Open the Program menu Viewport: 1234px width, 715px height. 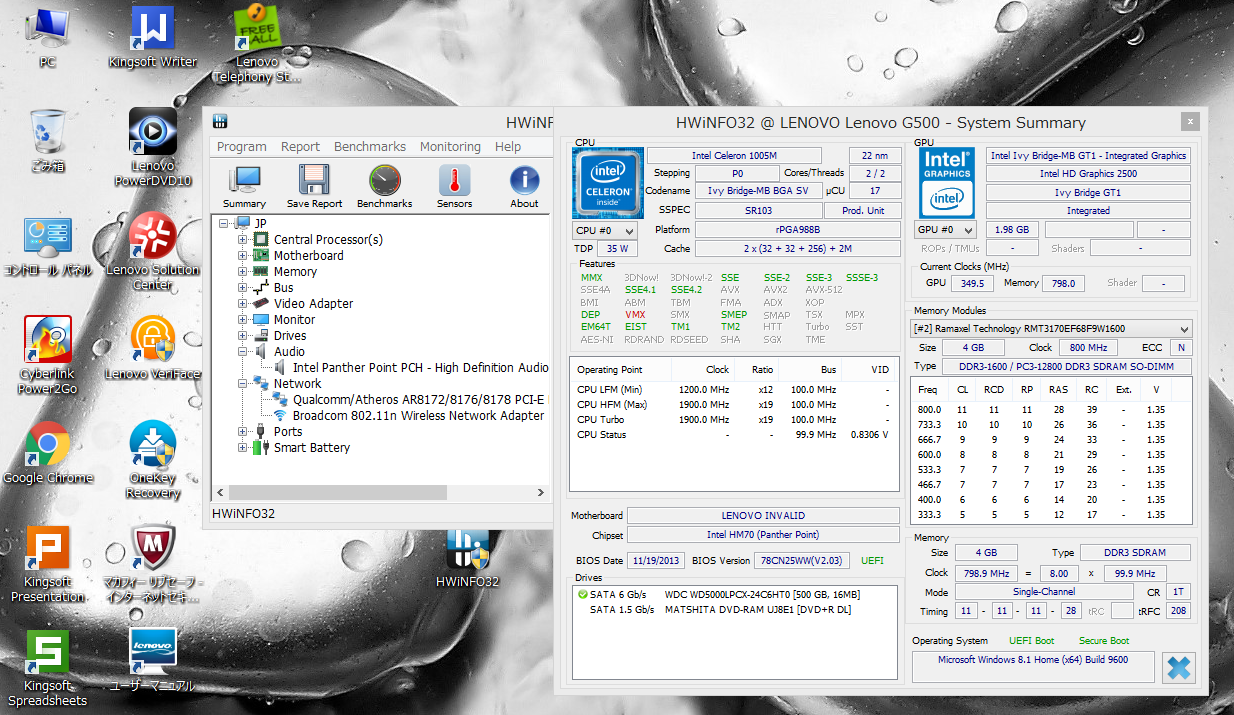click(x=241, y=146)
